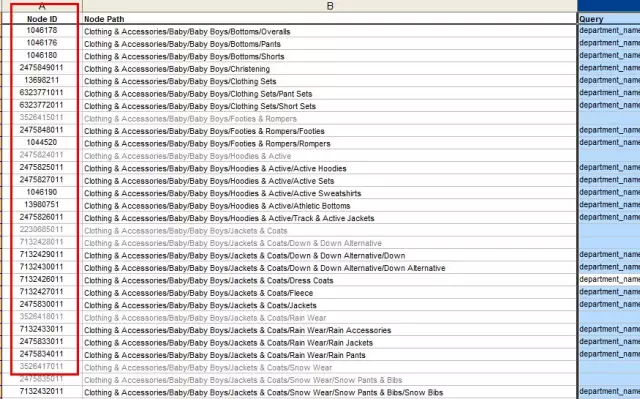Select Node ID cell 1046190

[42, 192]
